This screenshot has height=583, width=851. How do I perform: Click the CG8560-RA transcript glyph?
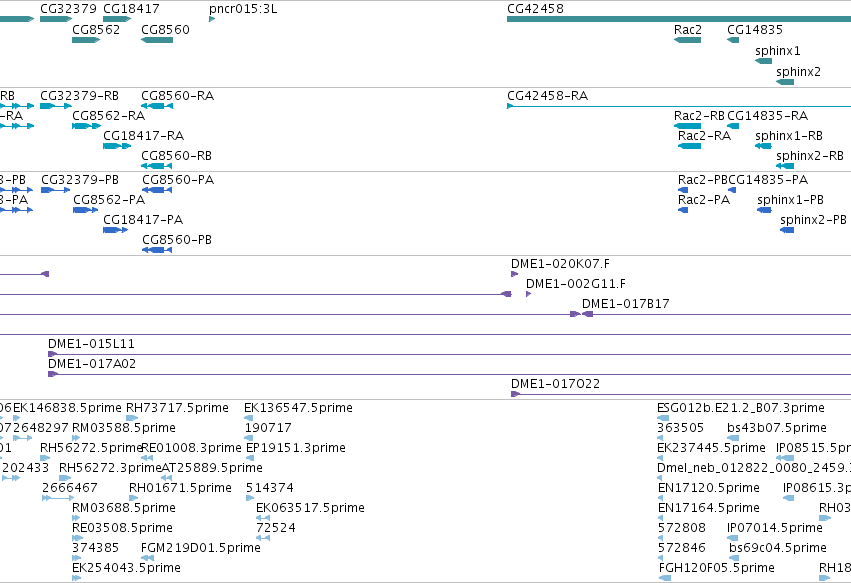click(x=157, y=106)
